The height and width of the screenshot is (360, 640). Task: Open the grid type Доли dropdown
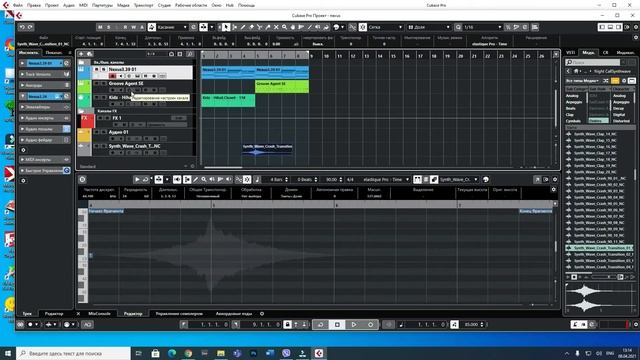click(x=429, y=27)
